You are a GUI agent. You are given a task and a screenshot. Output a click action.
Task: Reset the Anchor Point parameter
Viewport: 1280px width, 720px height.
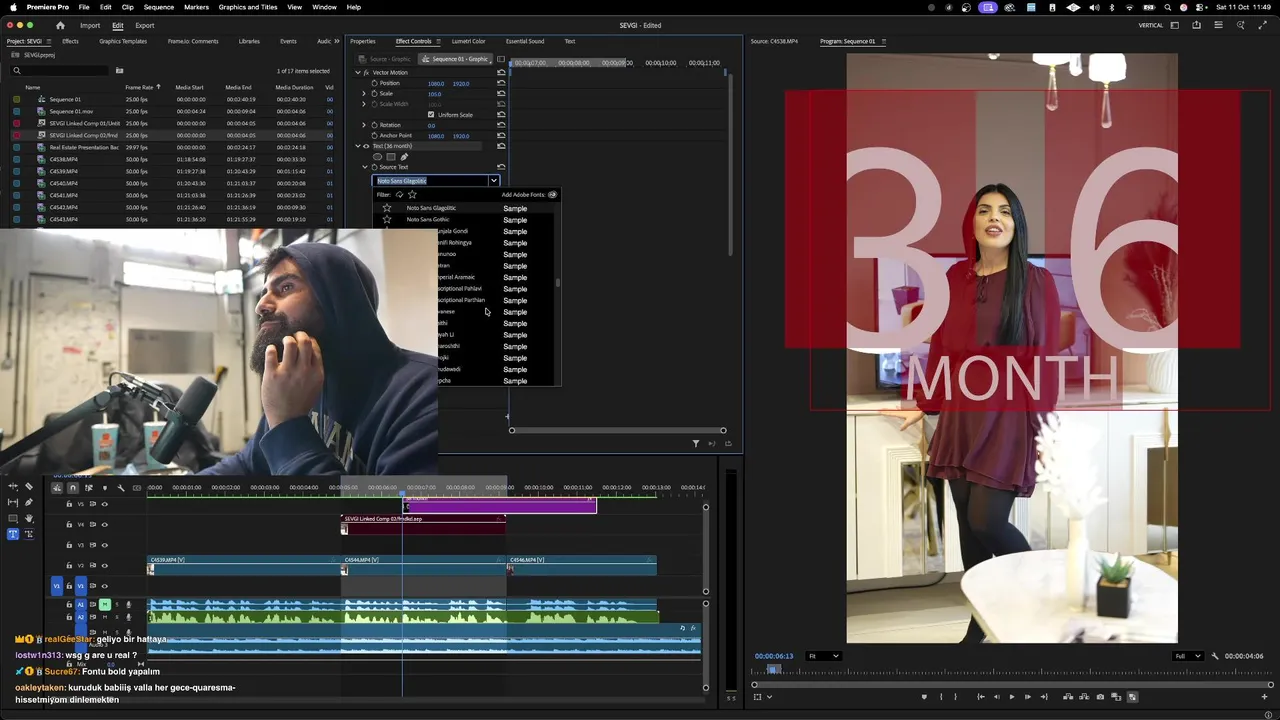[x=501, y=136]
